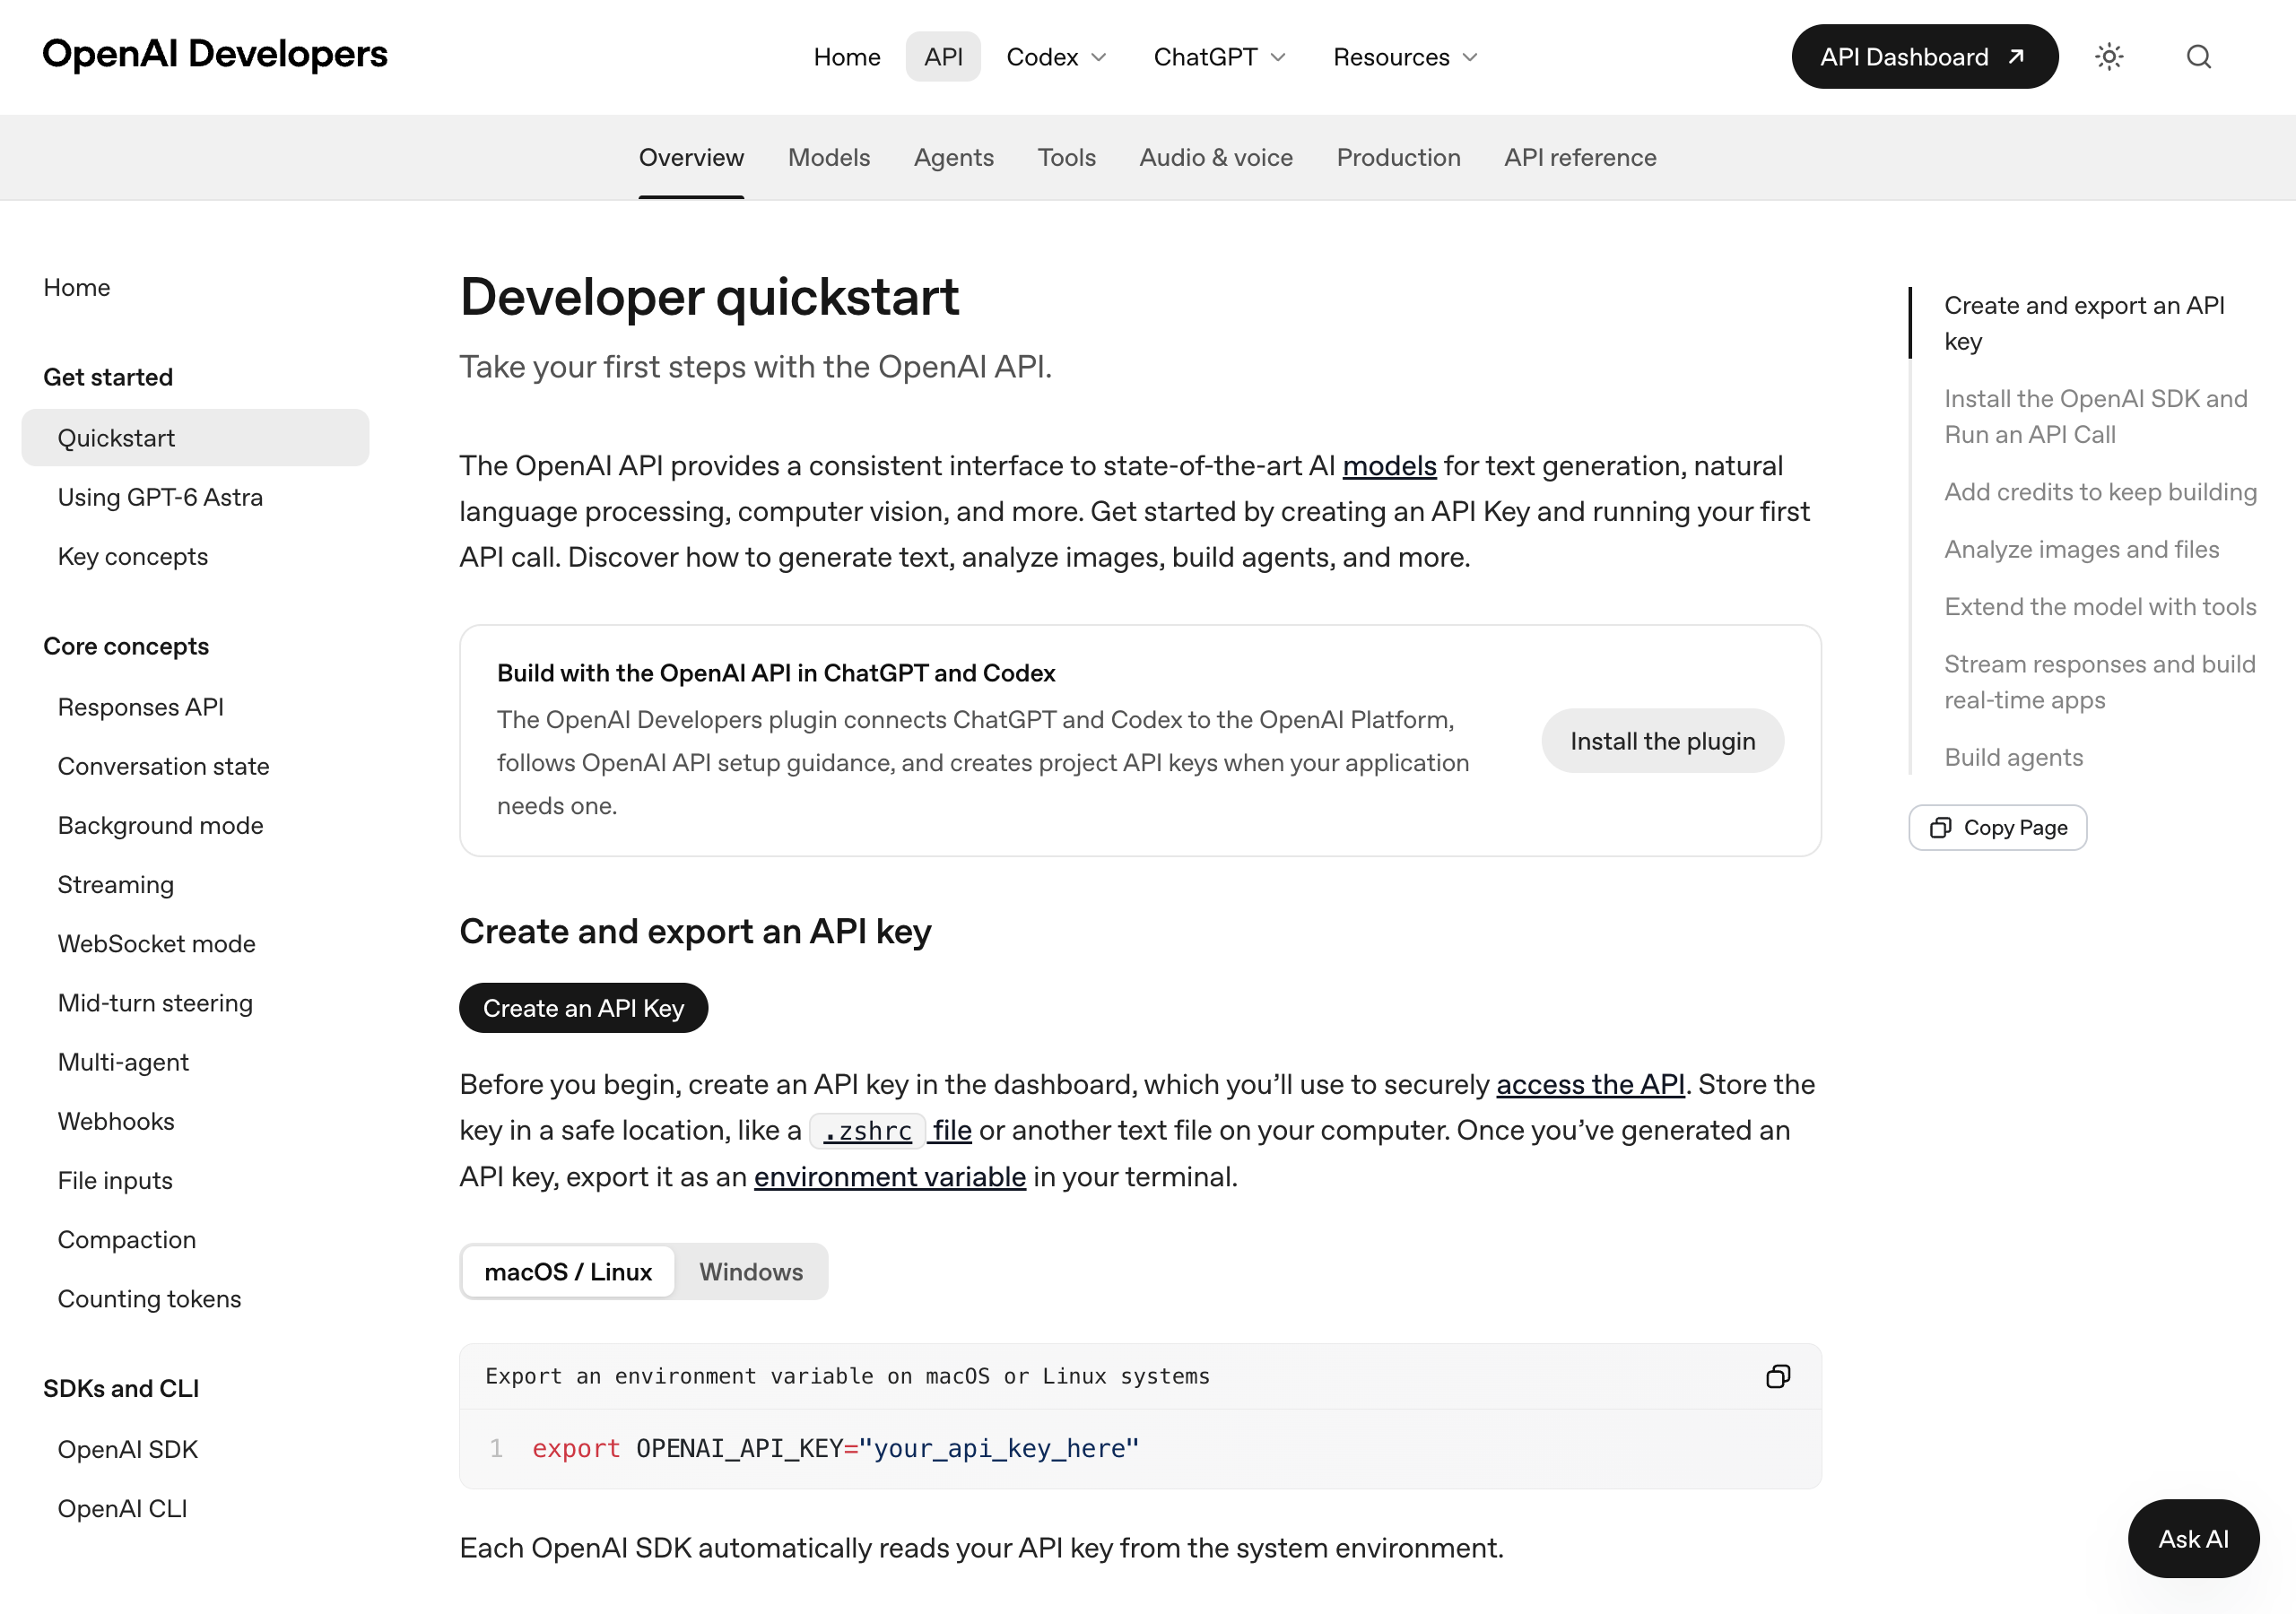Open Counting tokens page
This screenshot has height=1614, width=2296.
pyautogui.click(x=149, y=1298)
